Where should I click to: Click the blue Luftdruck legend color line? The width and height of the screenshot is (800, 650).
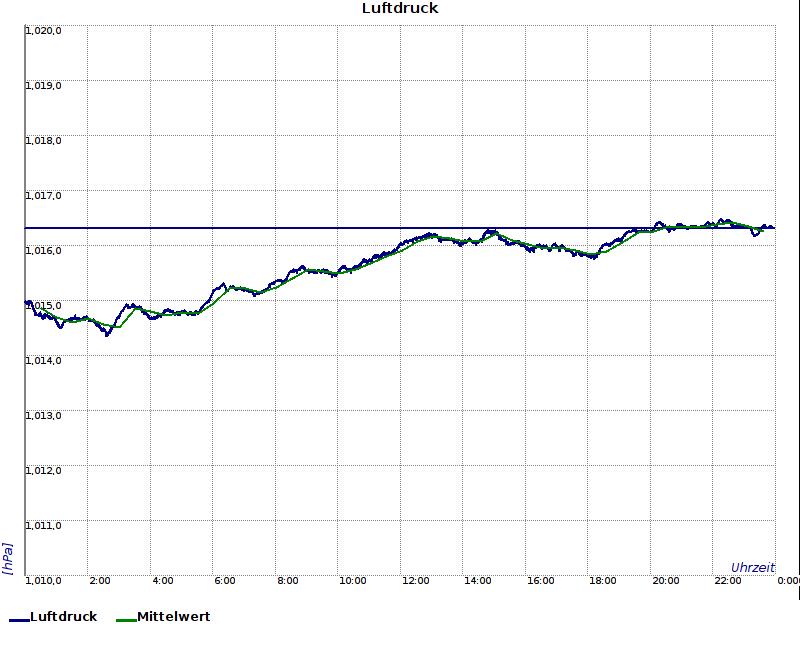point(19,620)
